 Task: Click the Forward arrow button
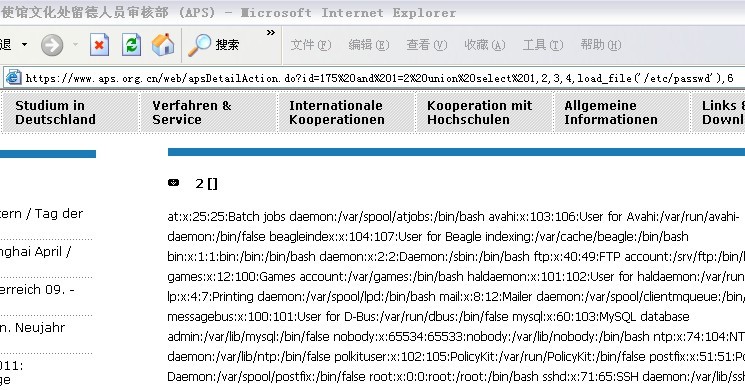coord(52,45)
